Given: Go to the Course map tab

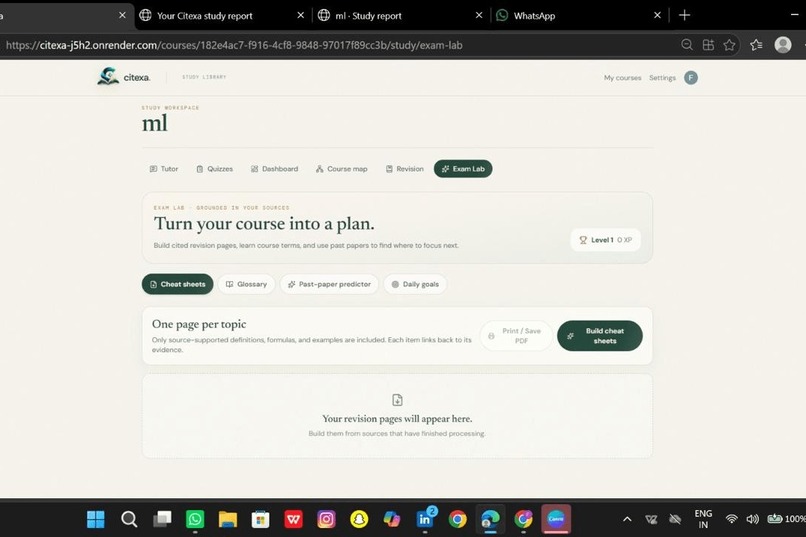Looking at the screenshot, I should (x=341, y=169).
